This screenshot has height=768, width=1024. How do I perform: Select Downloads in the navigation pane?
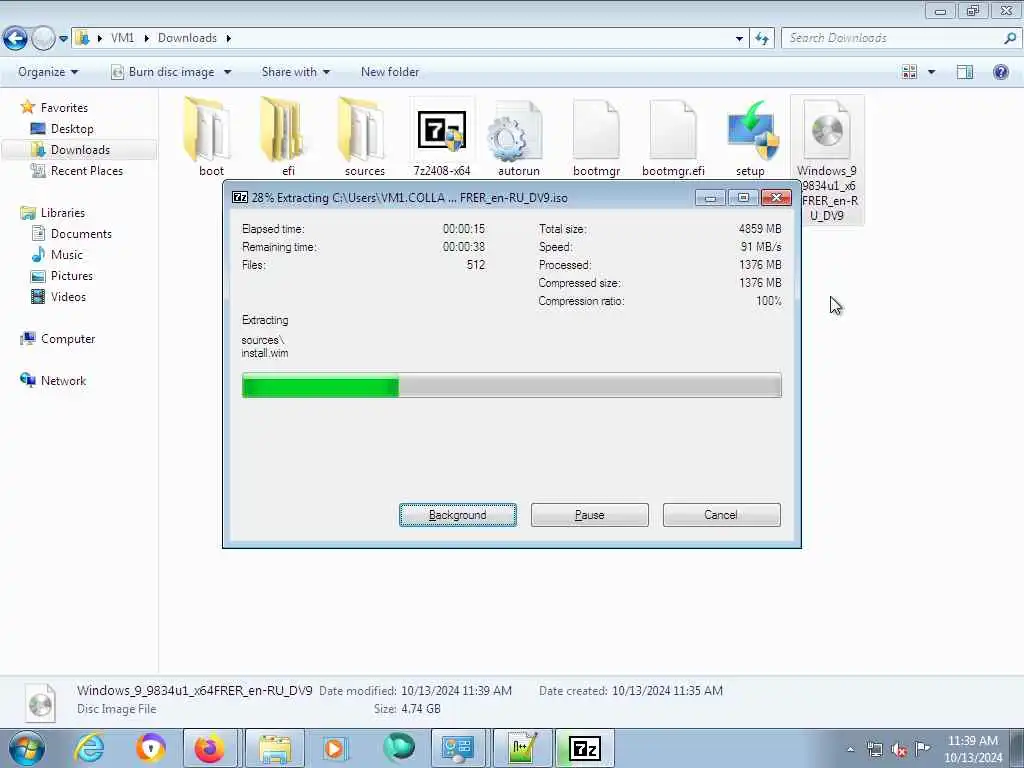click(x=80, y=150)
